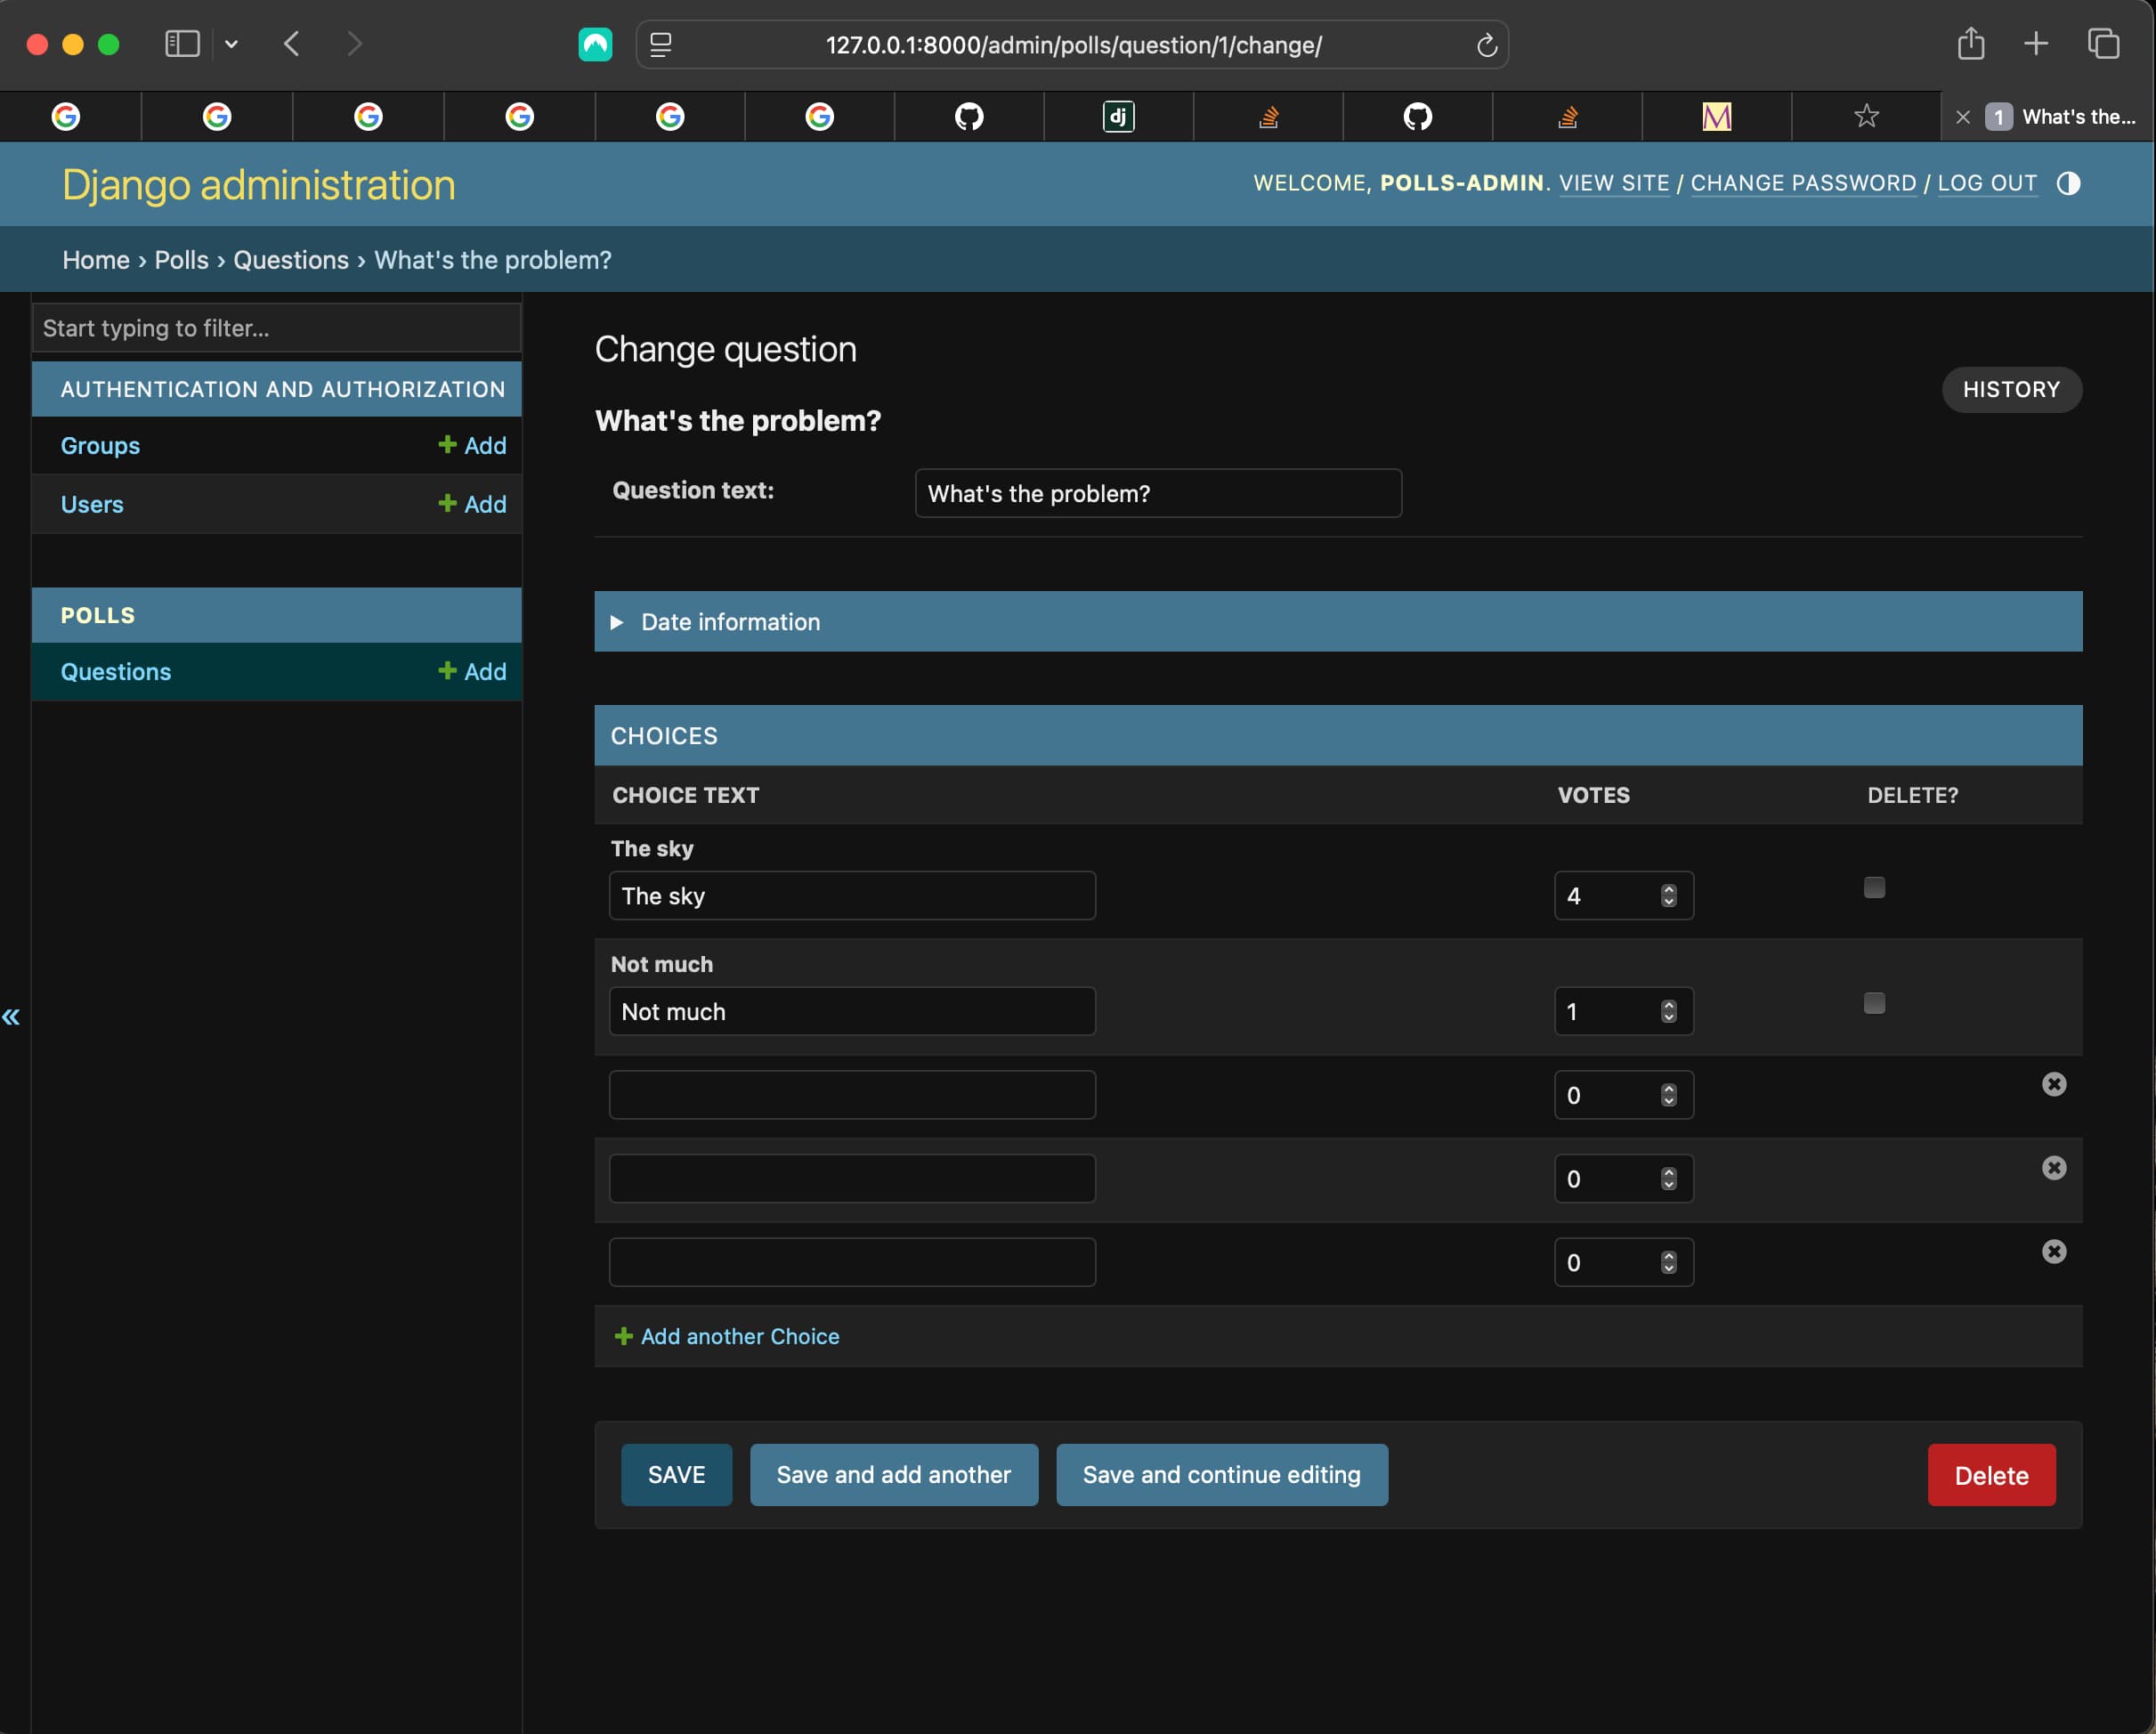Viewport: 2156px width, 1734px height.
Task: Show the tab overview icon
Action: pyautogui.click(x=2103, y=43)
